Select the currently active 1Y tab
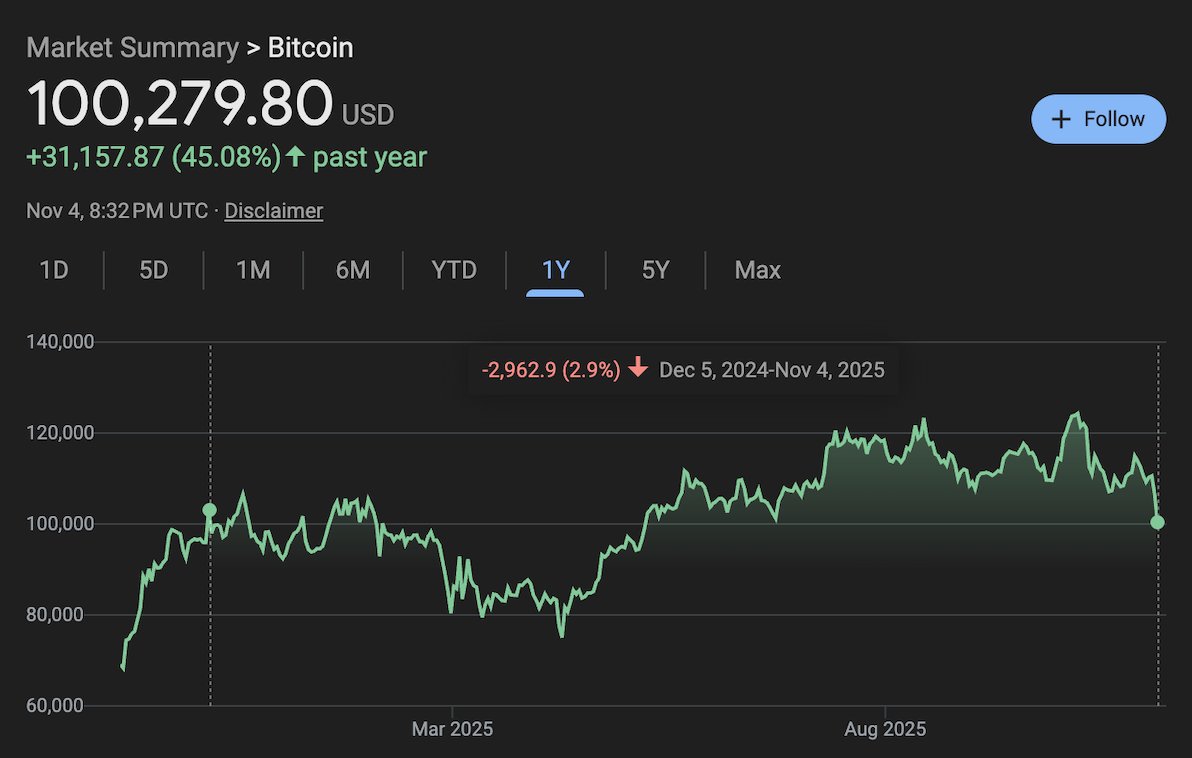The image size is (1192, 758). coord(555,270)
